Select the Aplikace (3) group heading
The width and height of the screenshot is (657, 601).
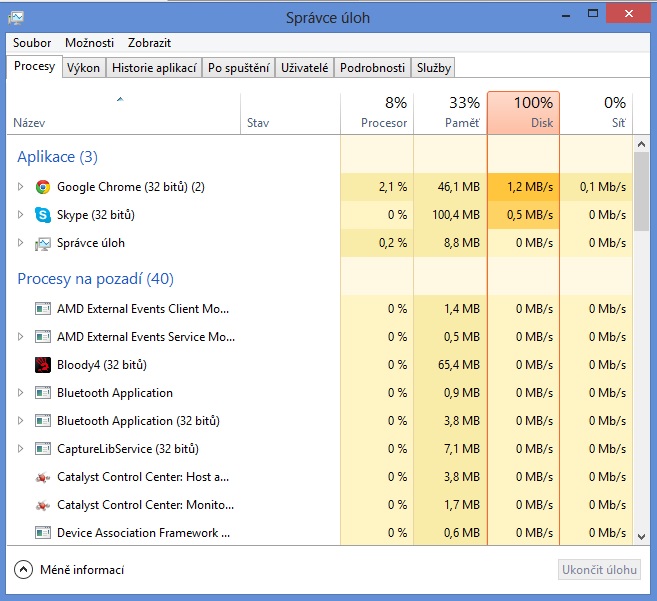pyautogui.click(x=57, y=157)
